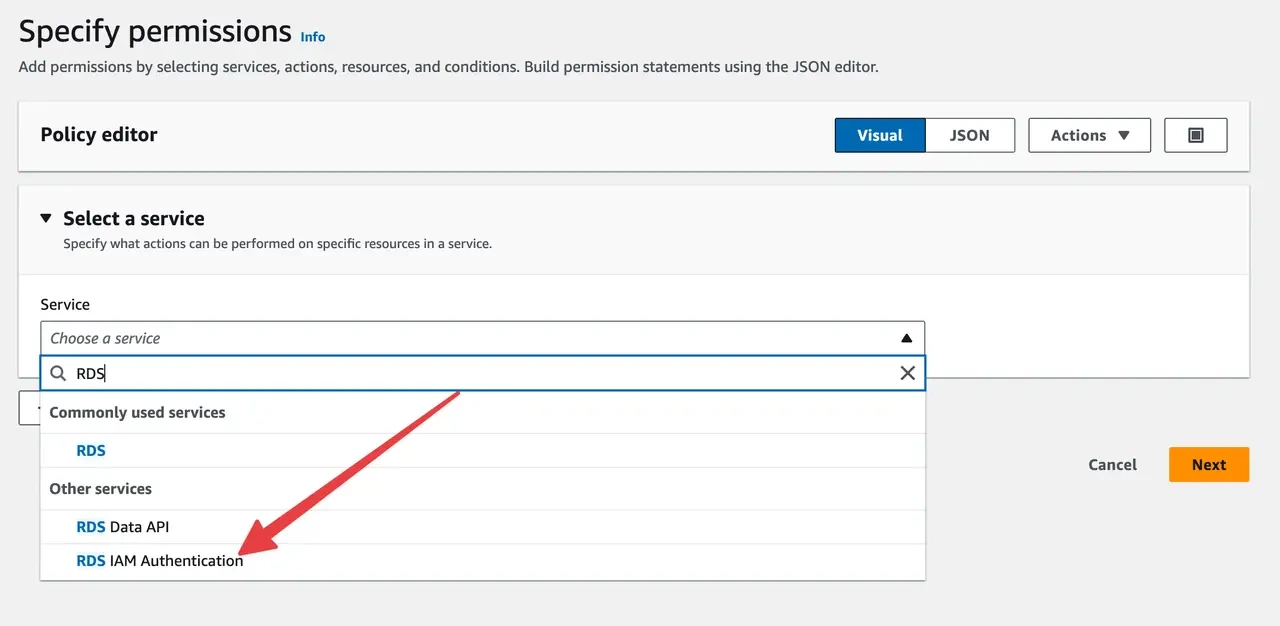Collapse the service list with the up caret
Screen dimensions: 1280x626
pyautogui.click(x=908, y=337)
